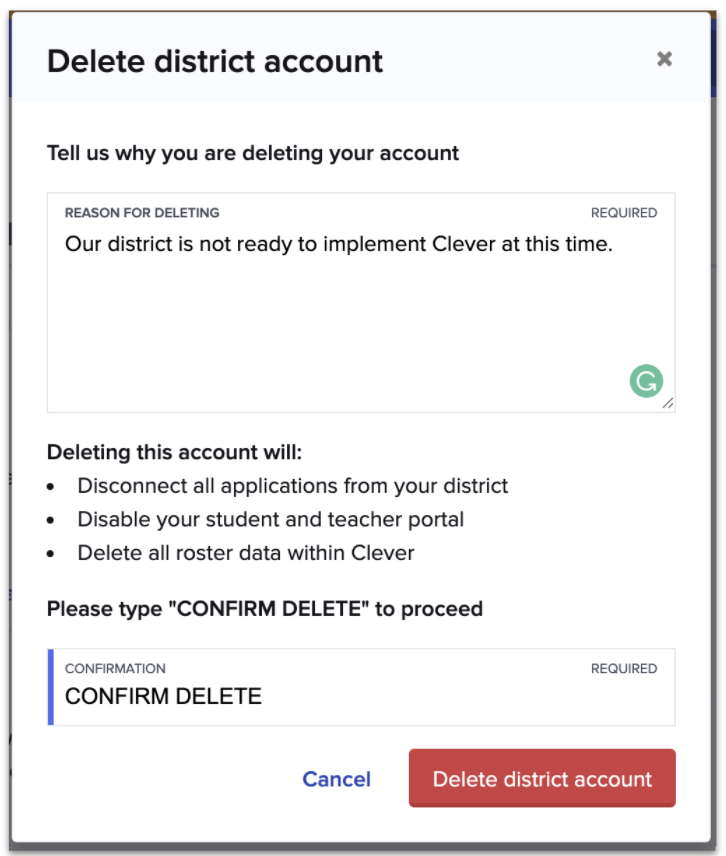Image resolution: width=726 pixels, height=856 pixels.
Task: Select the close cross at top right
Action: [x=665, y=59]
